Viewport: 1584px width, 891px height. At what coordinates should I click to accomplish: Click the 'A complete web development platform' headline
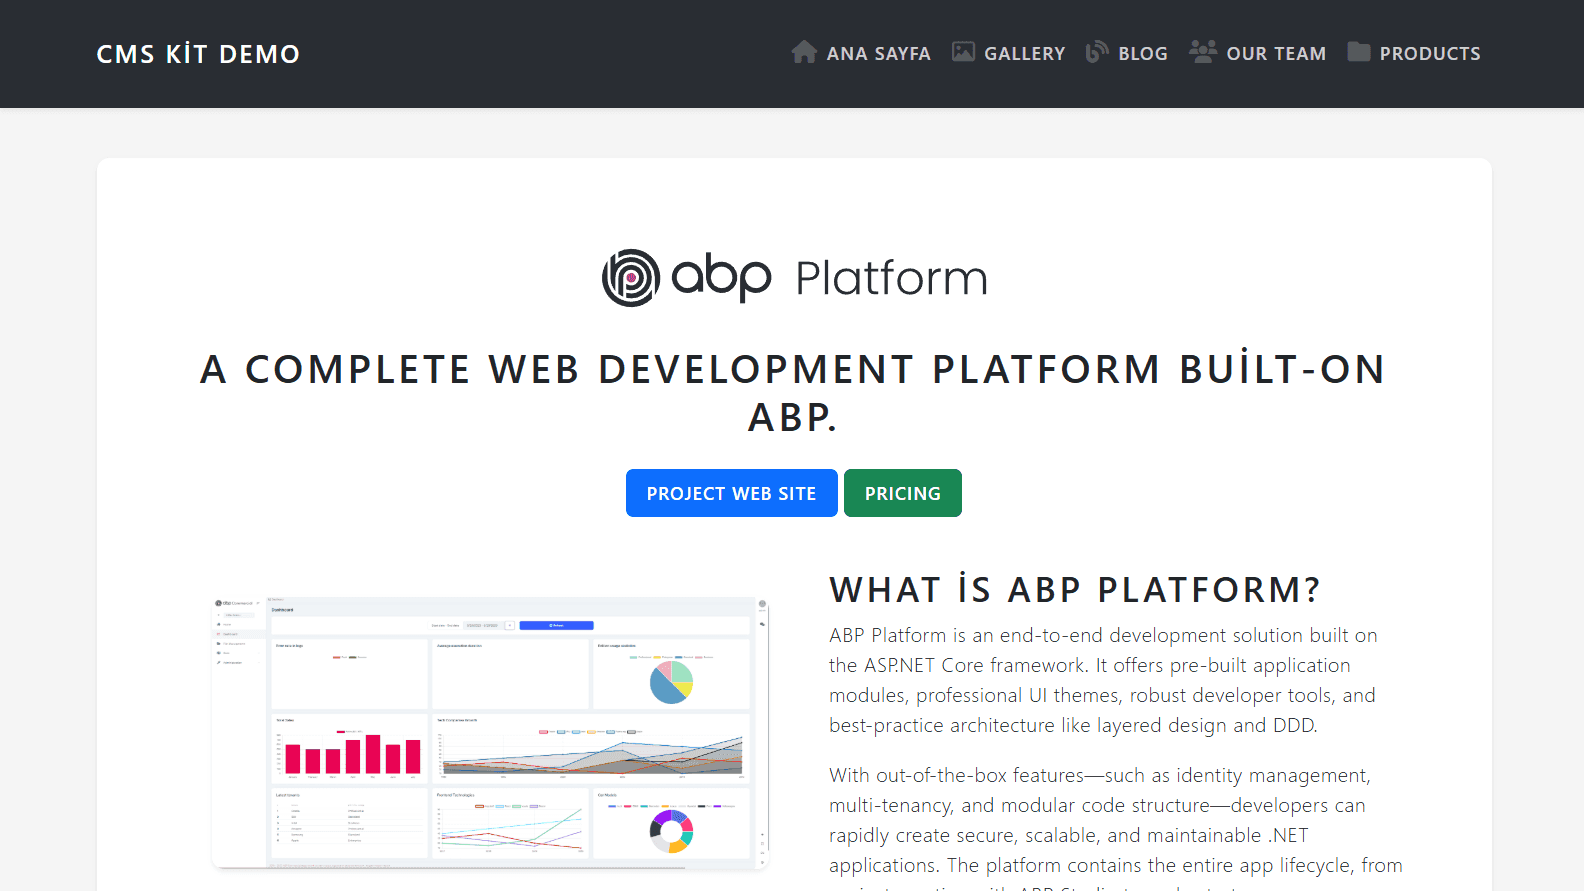pos(792,393)
